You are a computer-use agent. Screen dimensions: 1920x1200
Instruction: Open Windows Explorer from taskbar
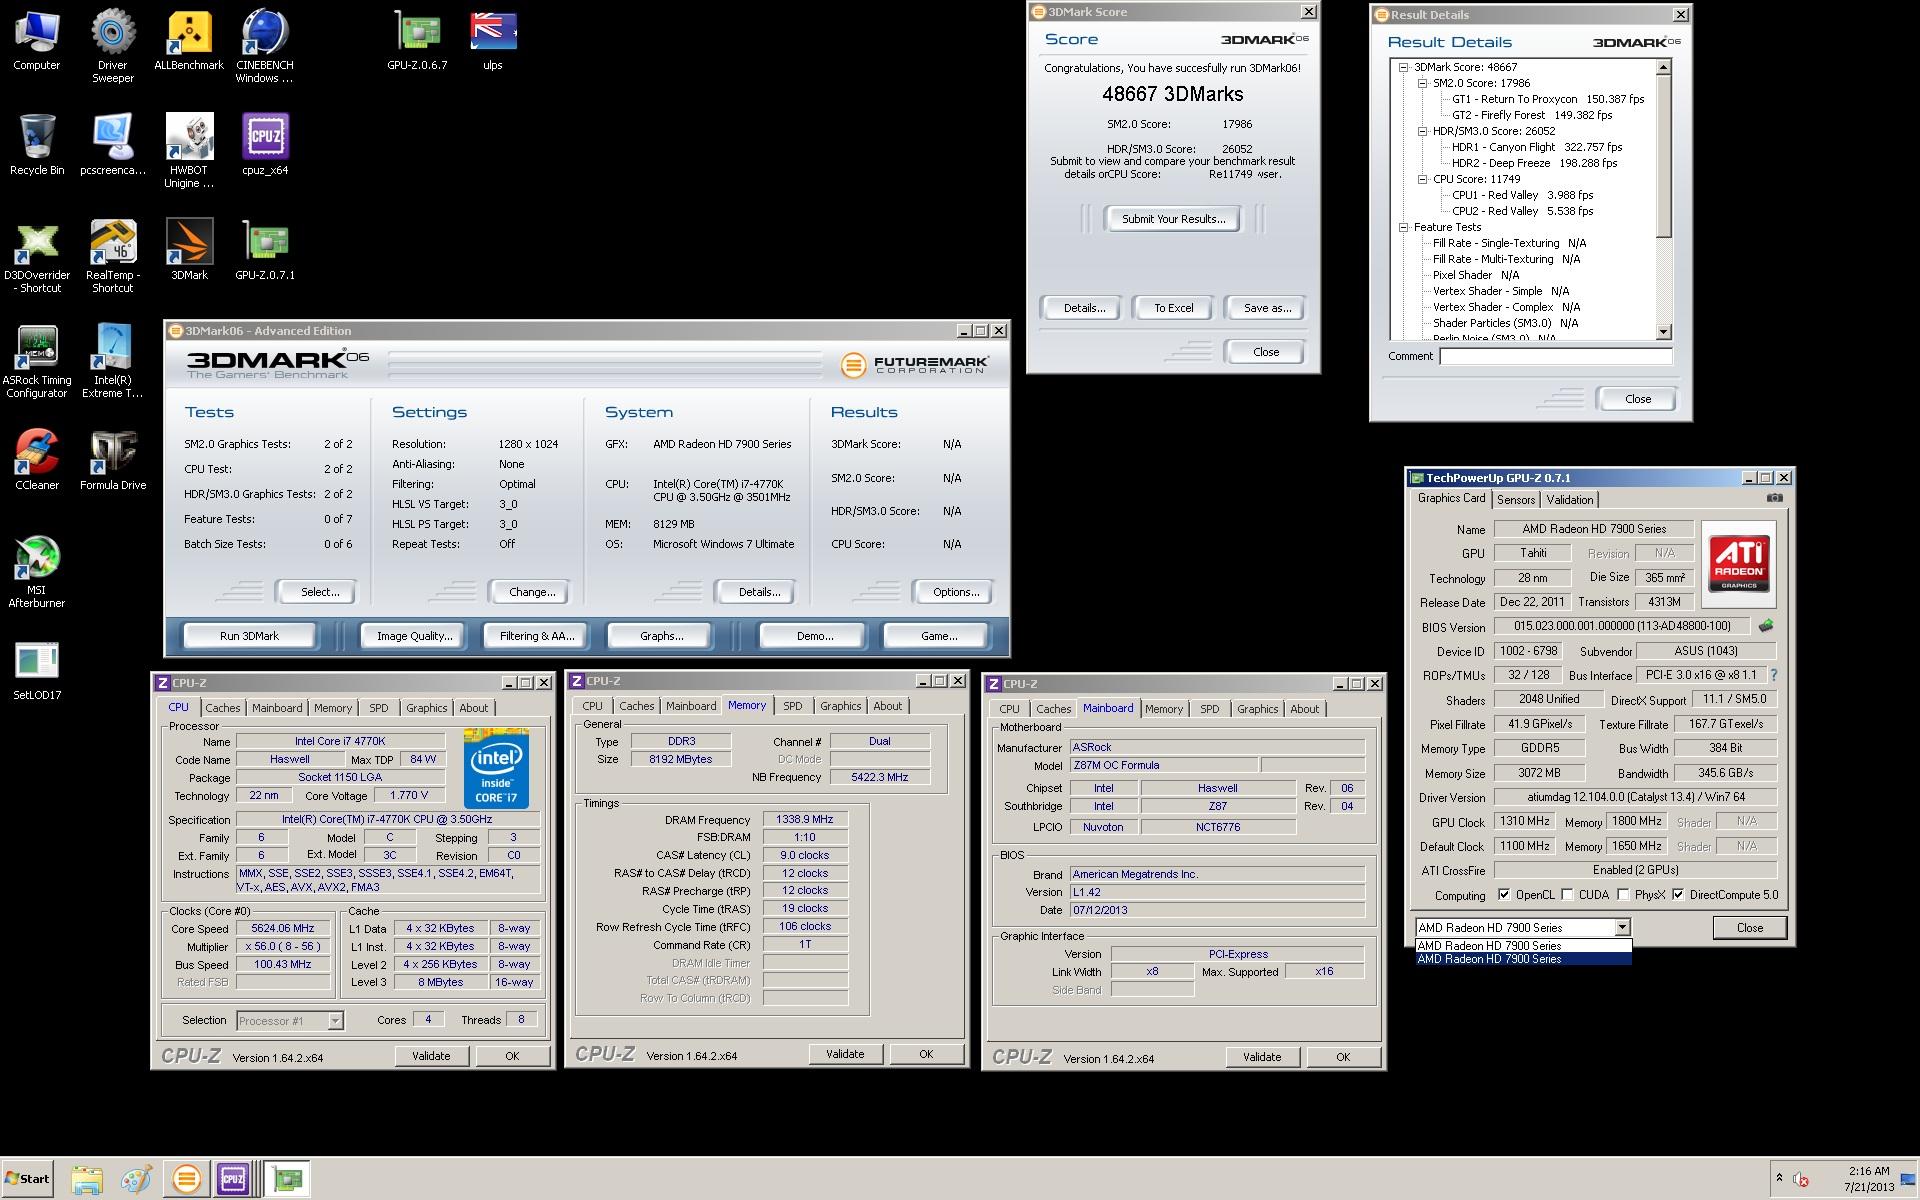tap(87, 1179)
